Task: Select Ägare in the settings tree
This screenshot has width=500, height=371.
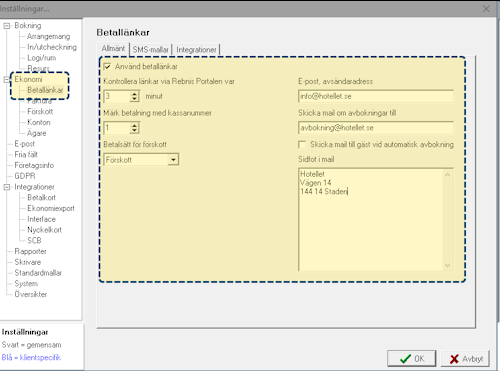Action: click(x=37, y=133)
